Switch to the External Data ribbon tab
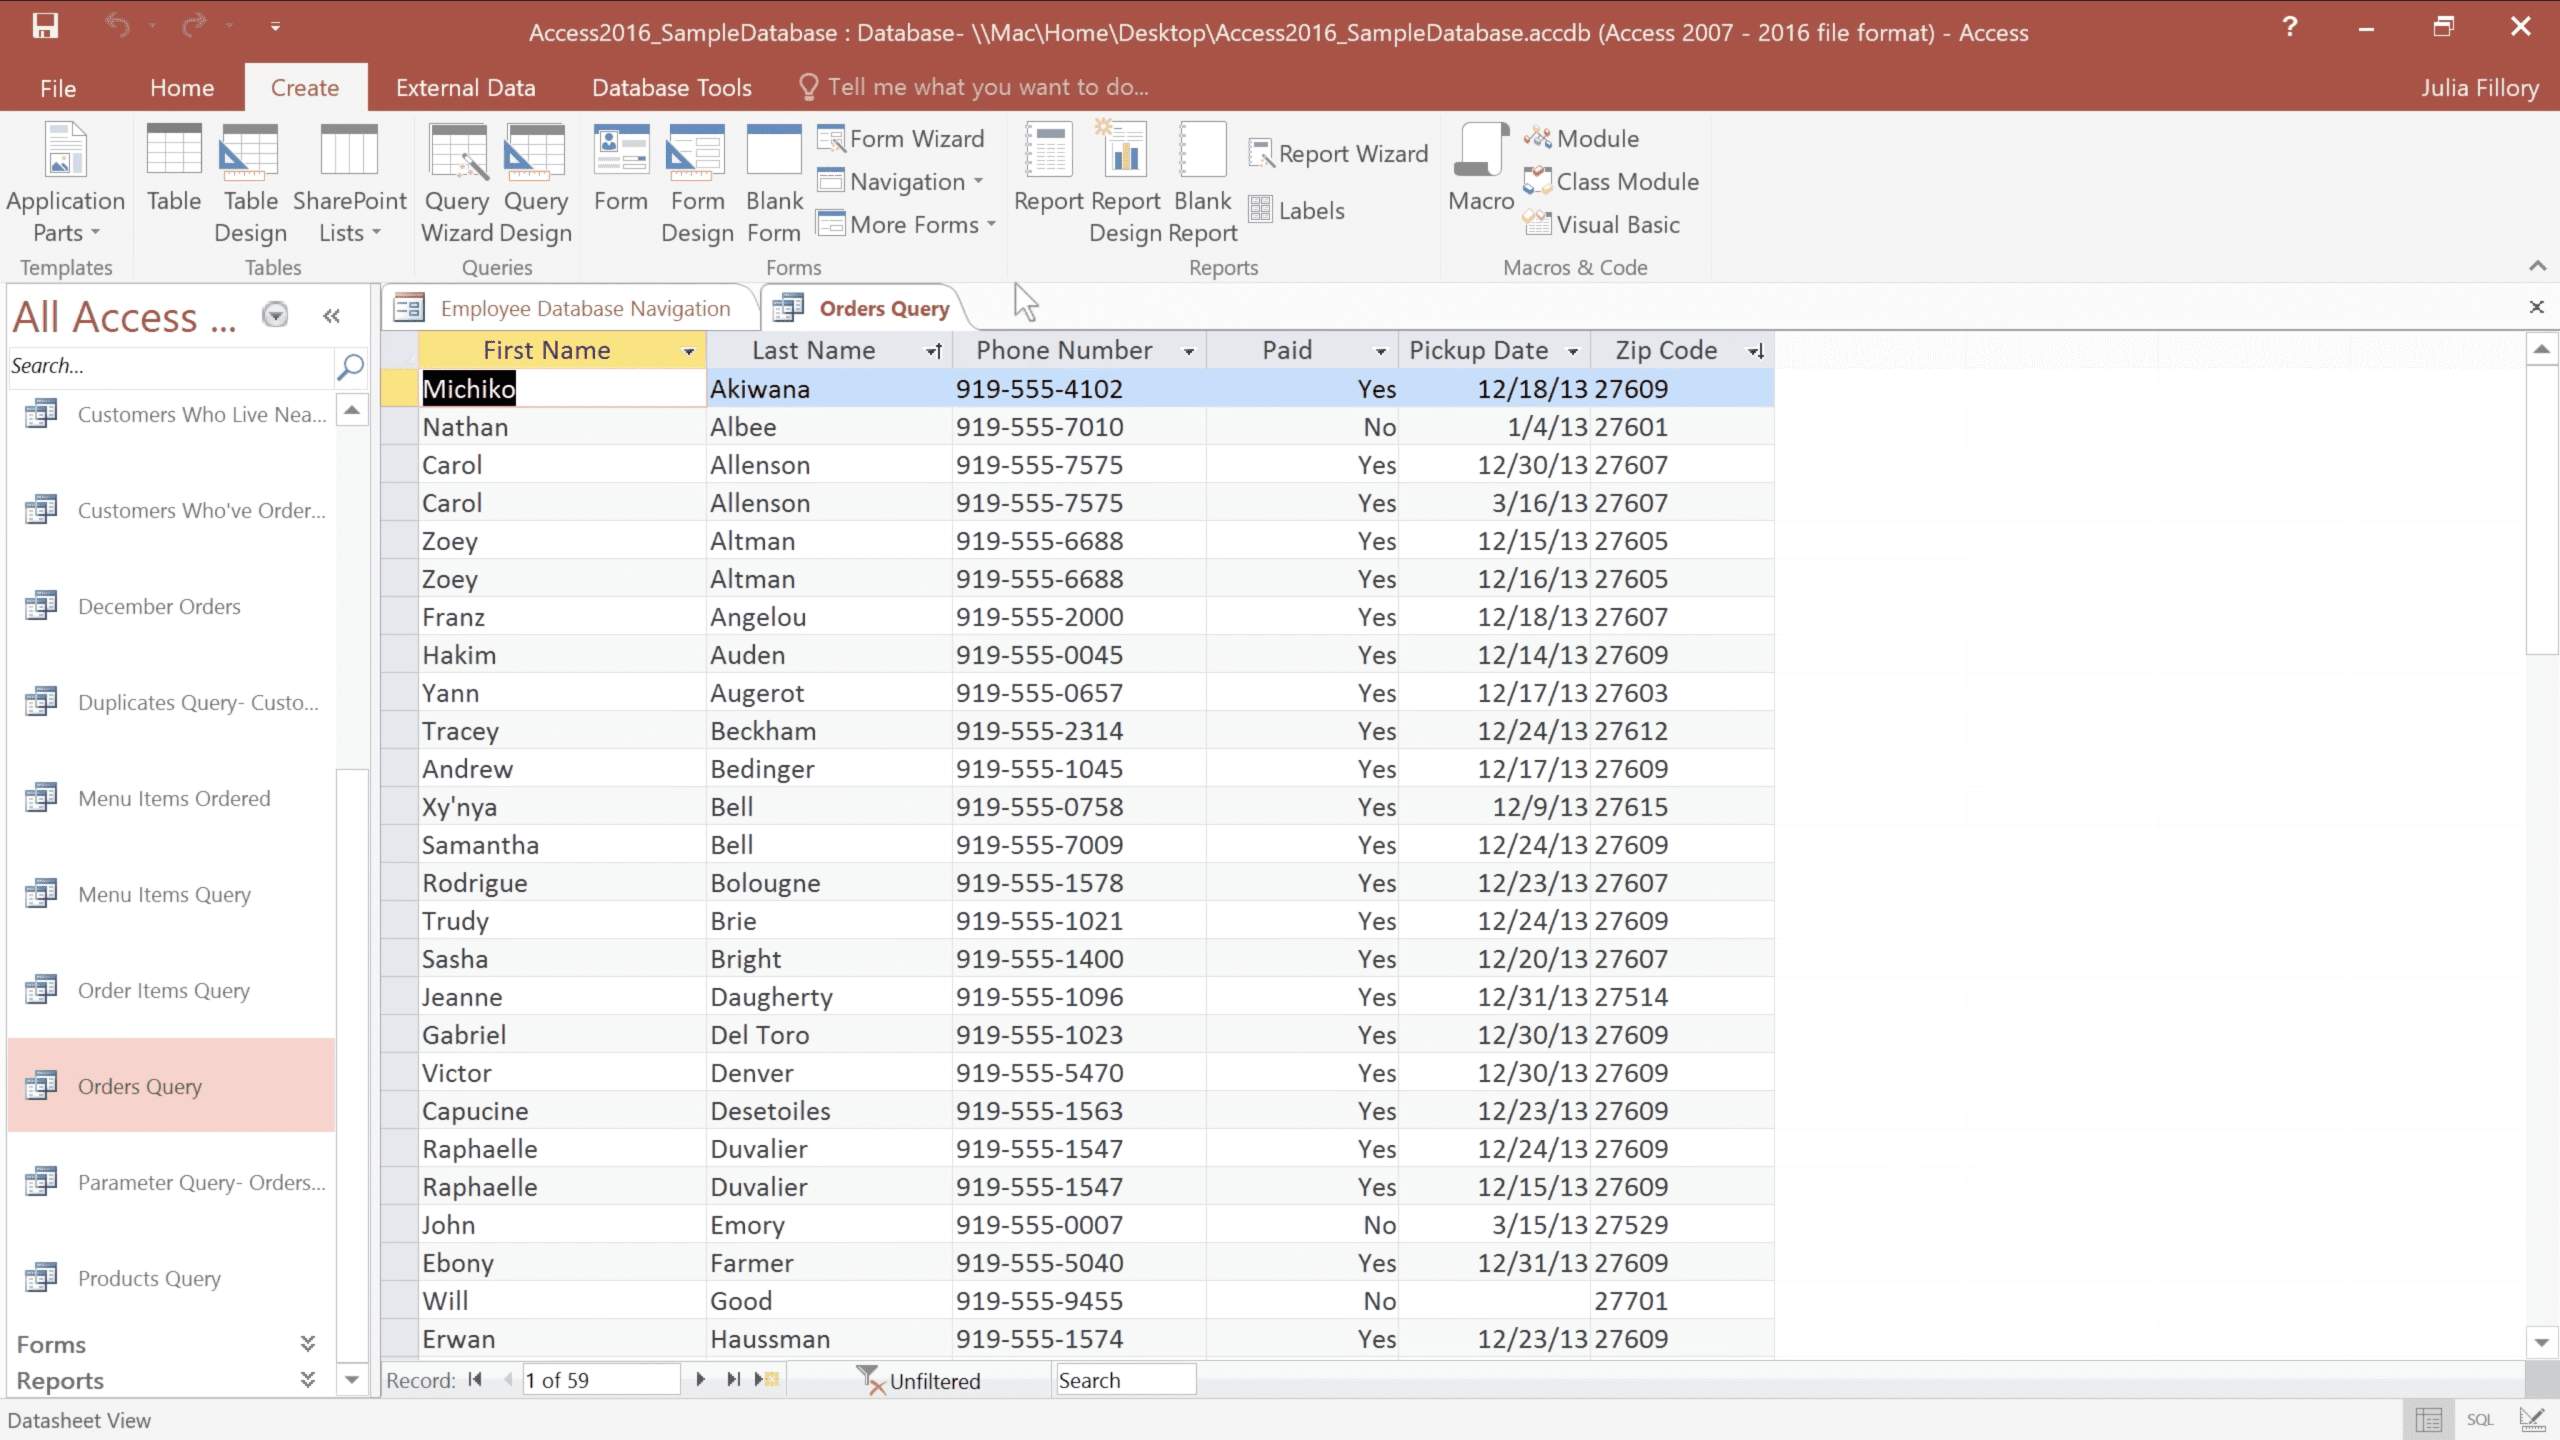Screen dimensions: 2560x1440 pyautogui.click(x=465, y=88)
